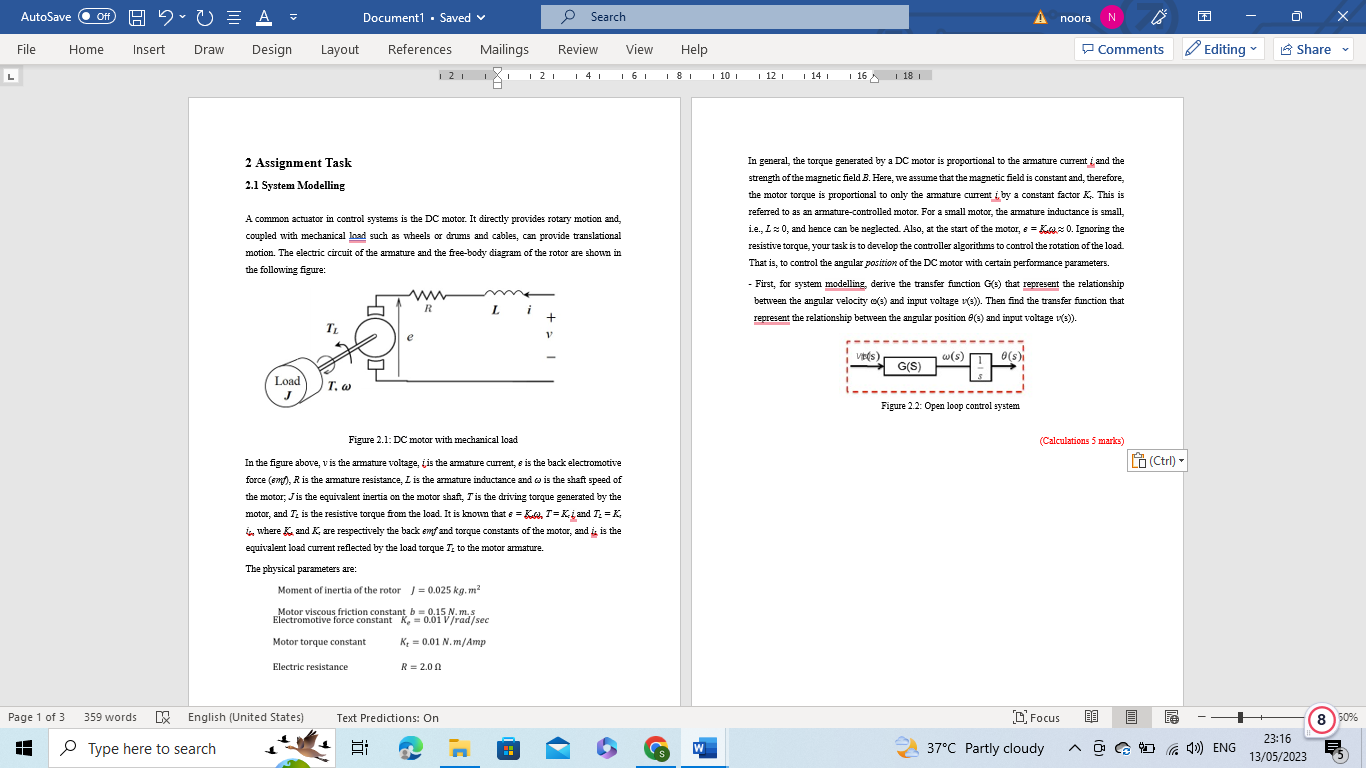Undo the last action
This screenshot has height=768, width=1366.
coord(167,16)
